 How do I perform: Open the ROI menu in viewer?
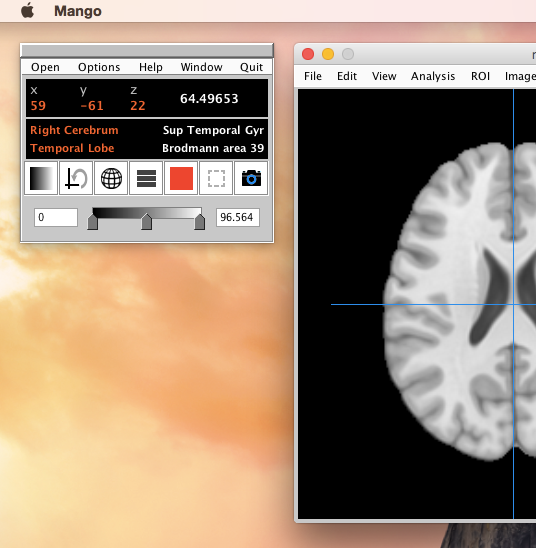pos(480,76)
